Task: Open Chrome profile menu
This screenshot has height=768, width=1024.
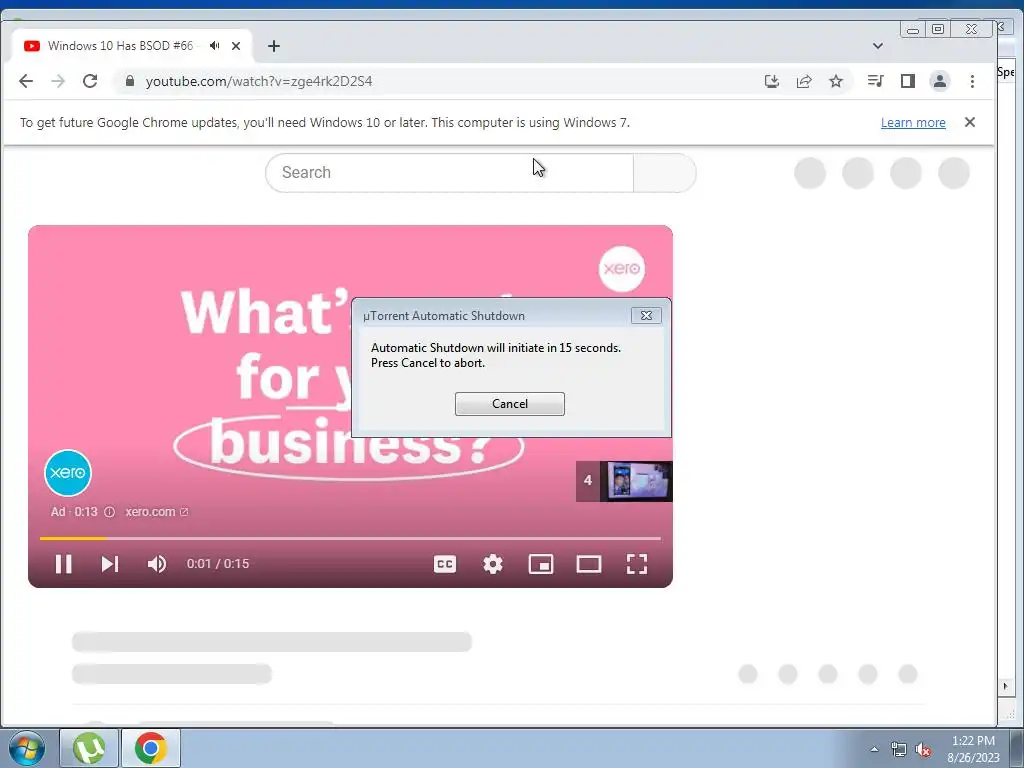Action: click(940, 81)
